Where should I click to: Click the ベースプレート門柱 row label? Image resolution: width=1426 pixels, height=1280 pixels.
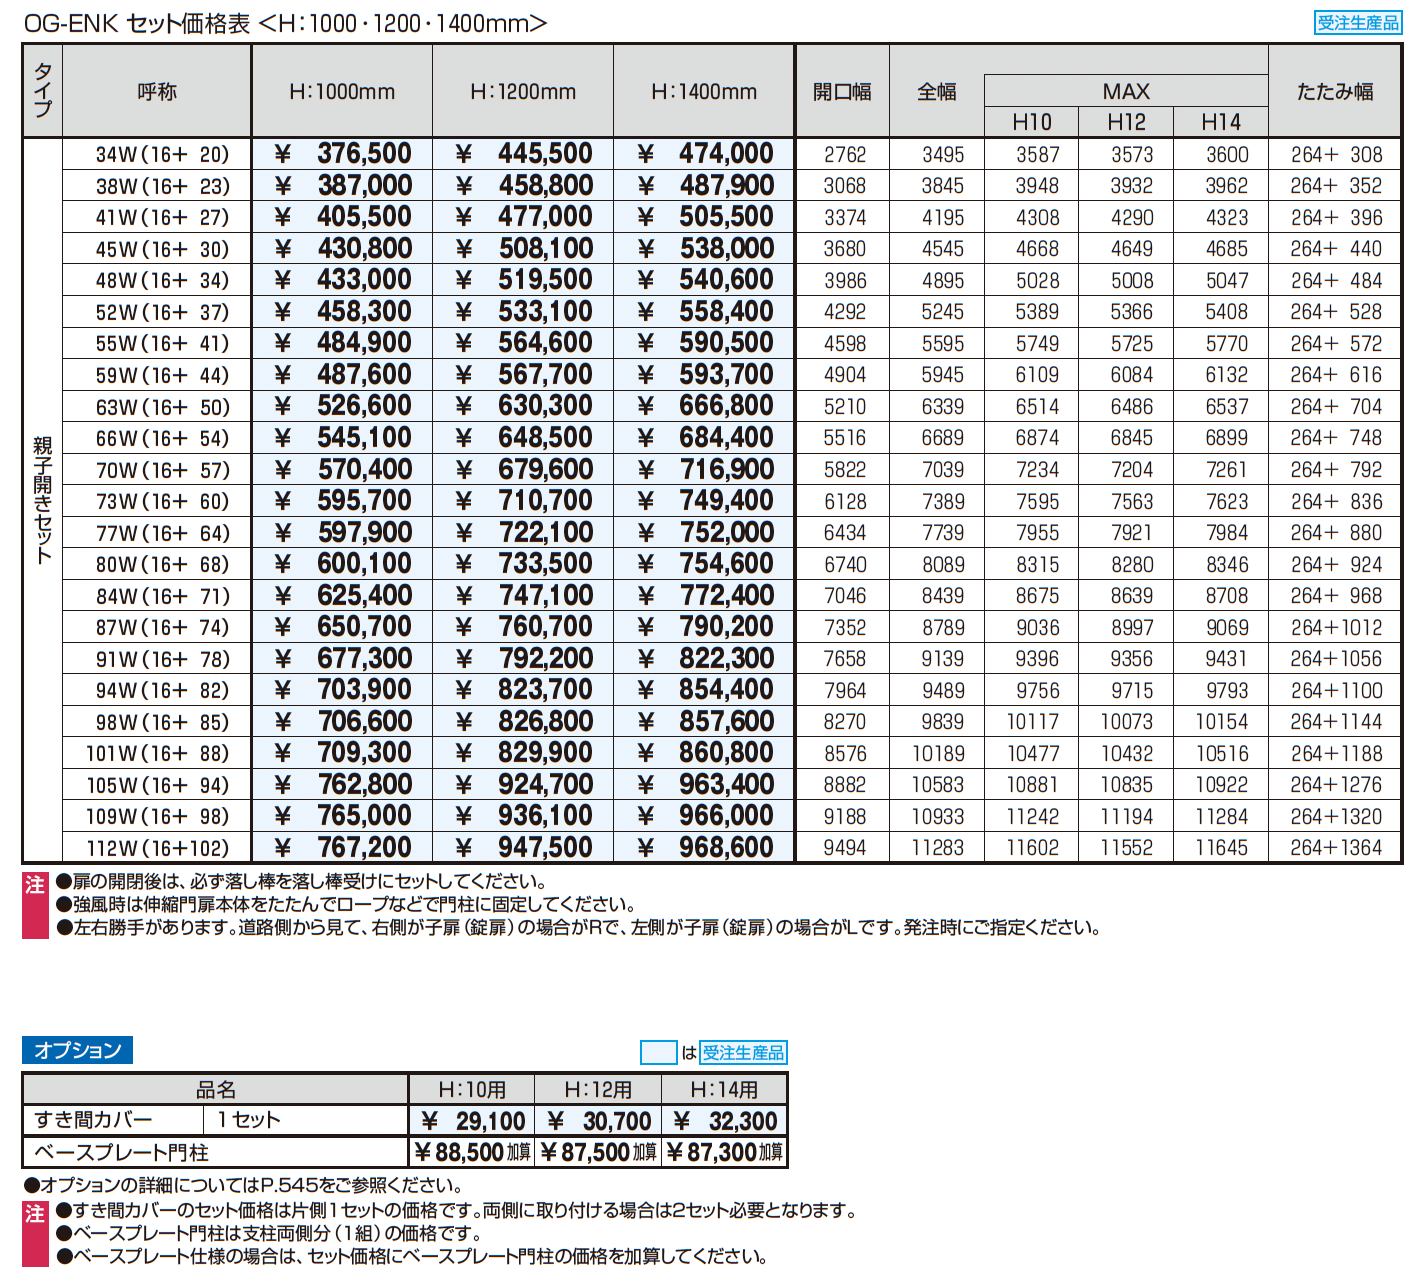(121, 1152)
